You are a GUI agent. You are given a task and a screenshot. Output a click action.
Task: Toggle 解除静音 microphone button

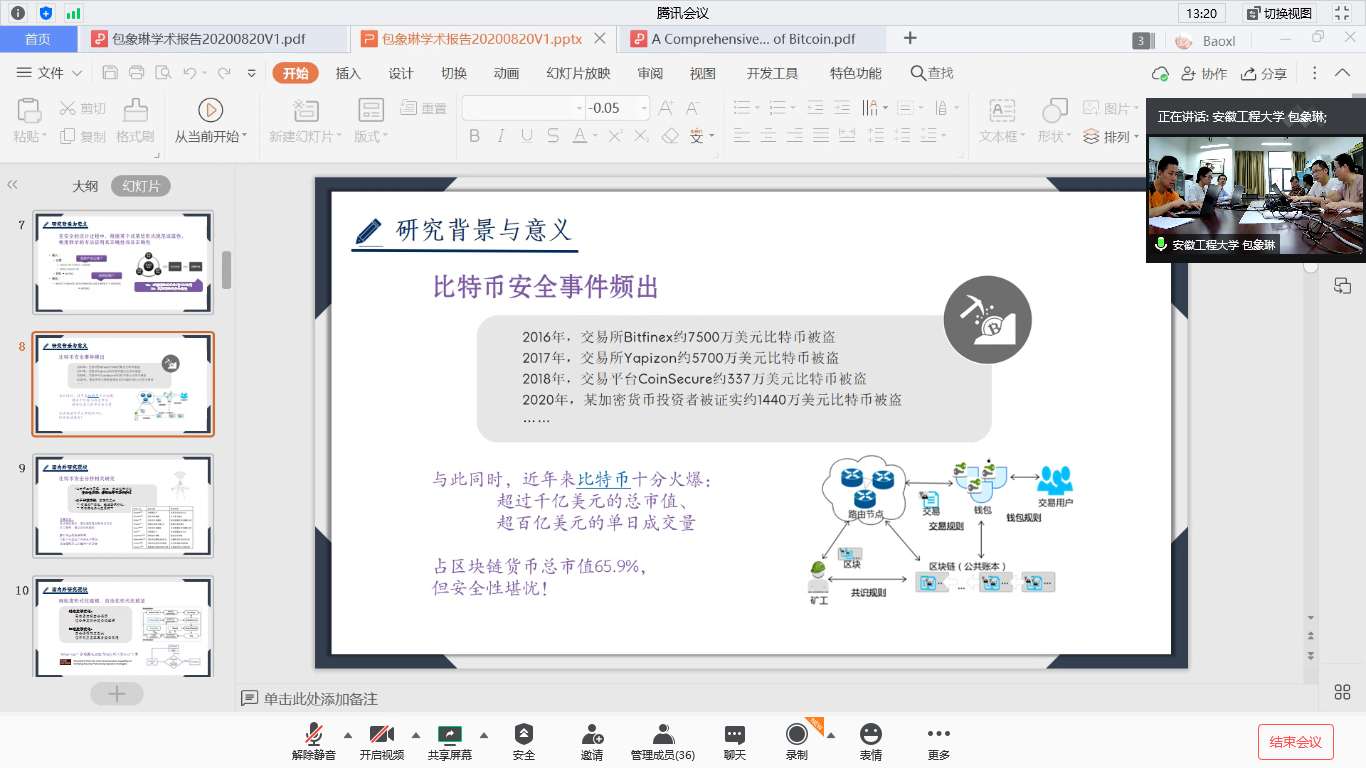(314, 735)
